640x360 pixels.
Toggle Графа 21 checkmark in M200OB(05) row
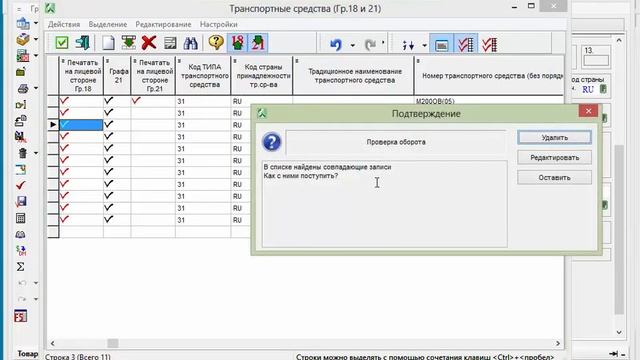click(x=117, y=101)
